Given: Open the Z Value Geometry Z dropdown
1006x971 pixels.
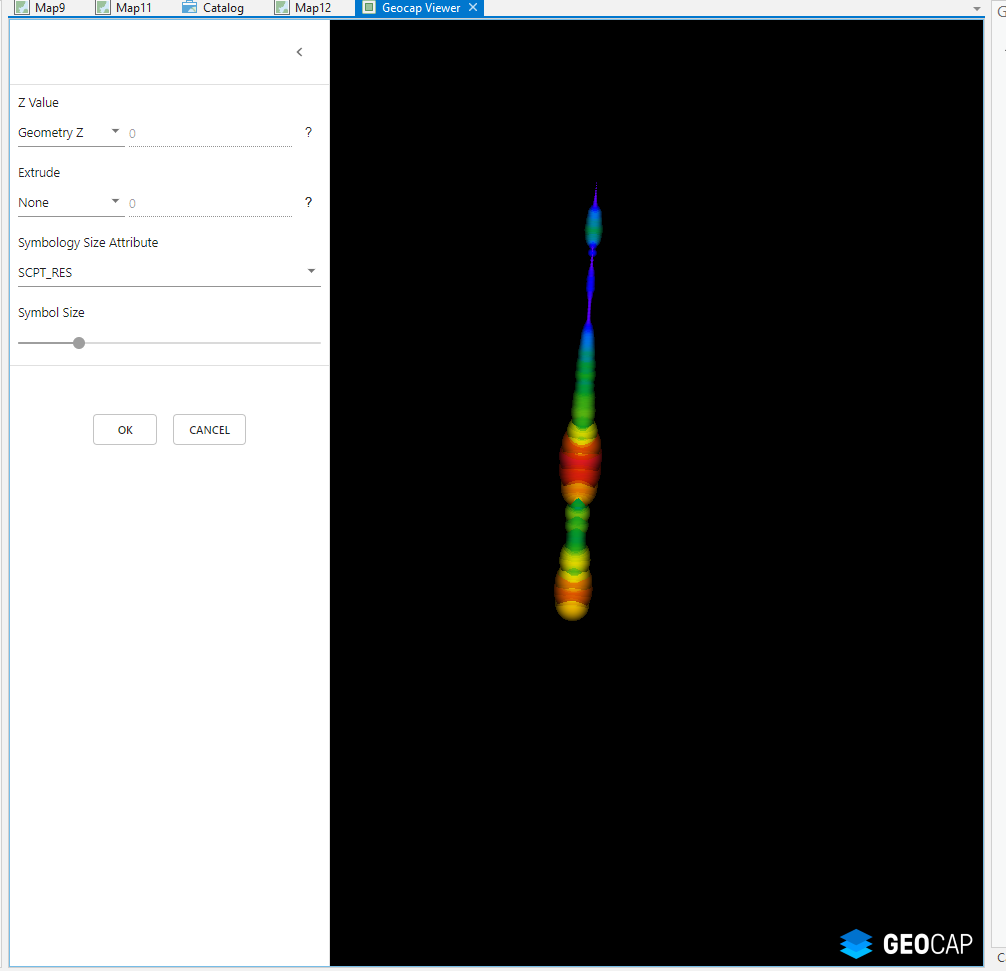Looking at the screenshot, I should tap(71, 133).
